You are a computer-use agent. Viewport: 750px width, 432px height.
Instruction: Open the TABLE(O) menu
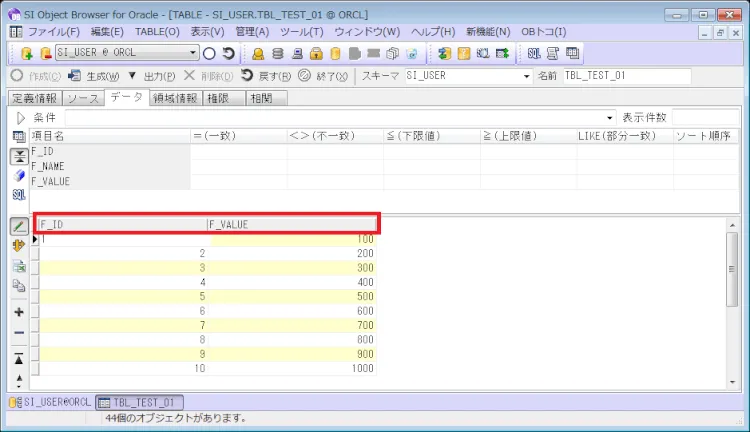157,32
